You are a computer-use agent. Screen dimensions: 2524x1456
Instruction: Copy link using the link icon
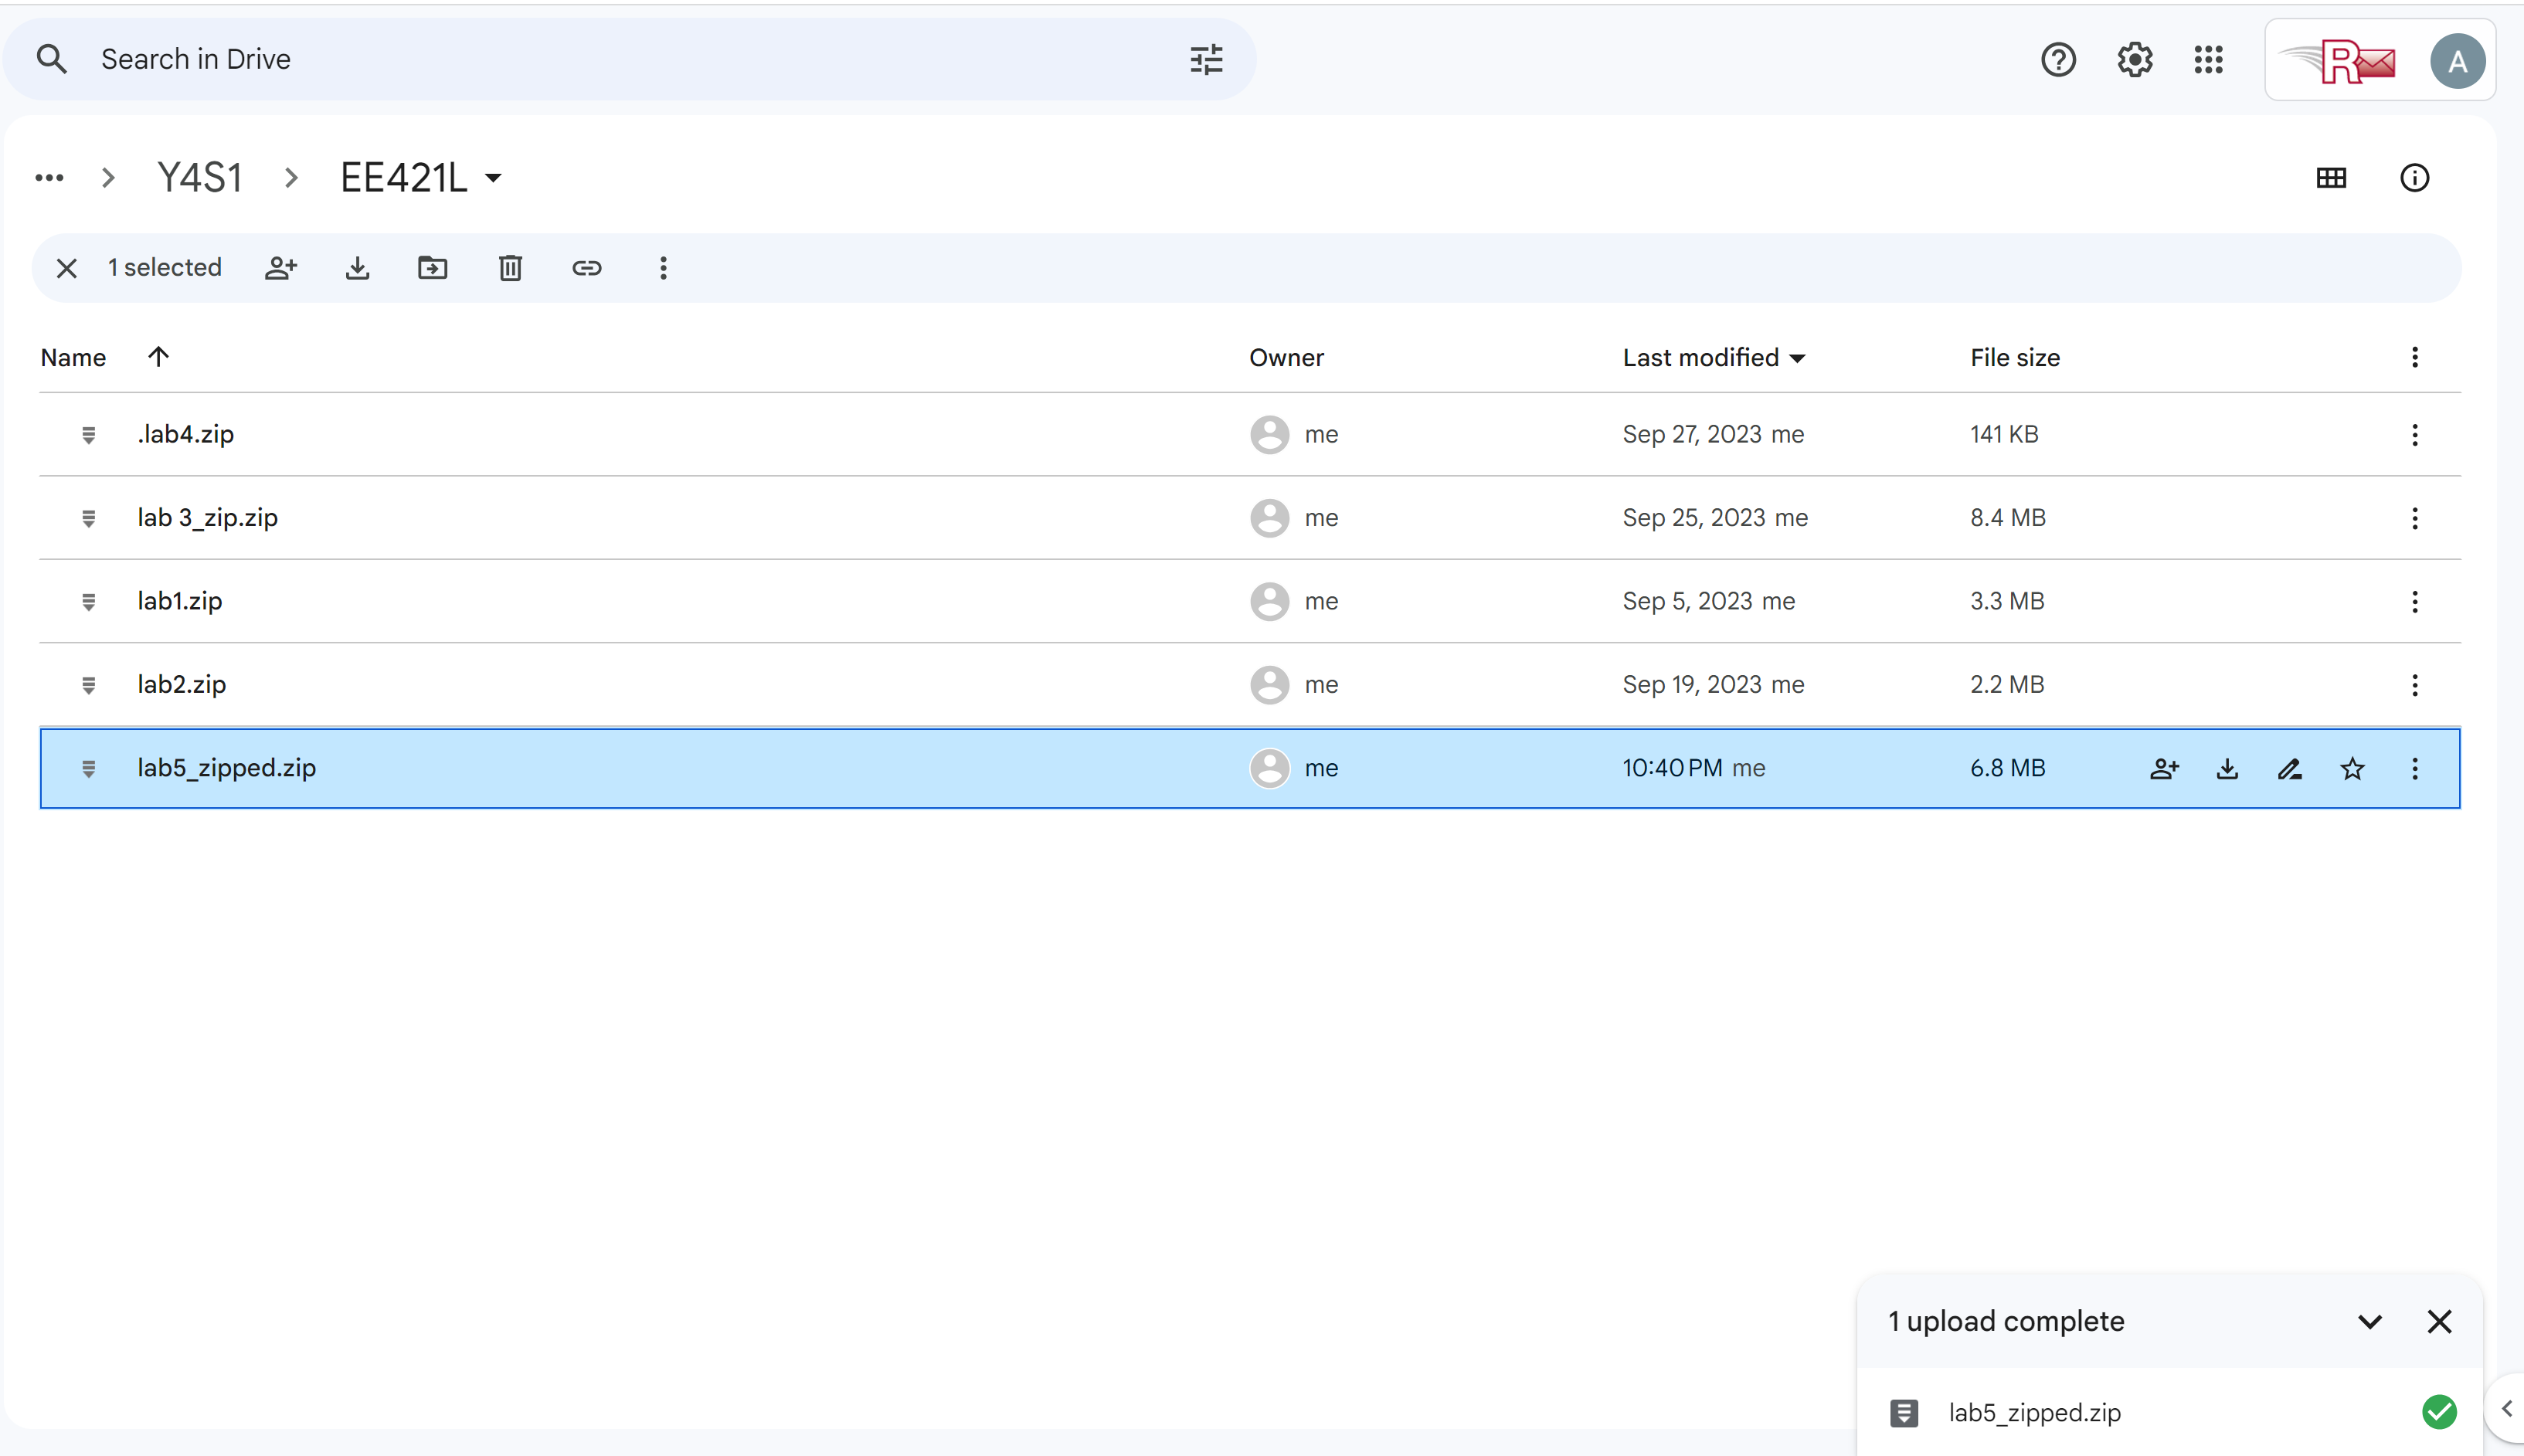coord(587,268)
